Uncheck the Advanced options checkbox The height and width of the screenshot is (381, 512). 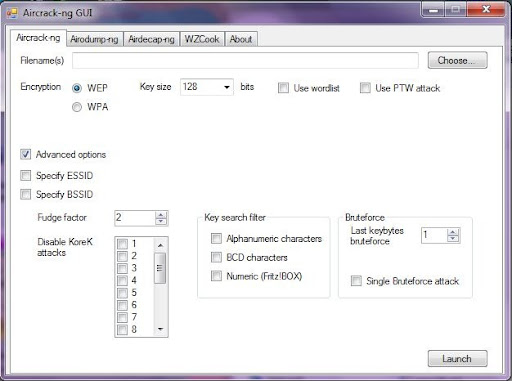click(x=26, y=154)
